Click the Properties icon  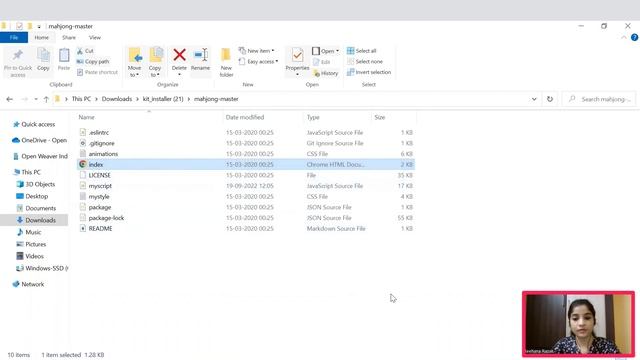click(x=298, y=56)
